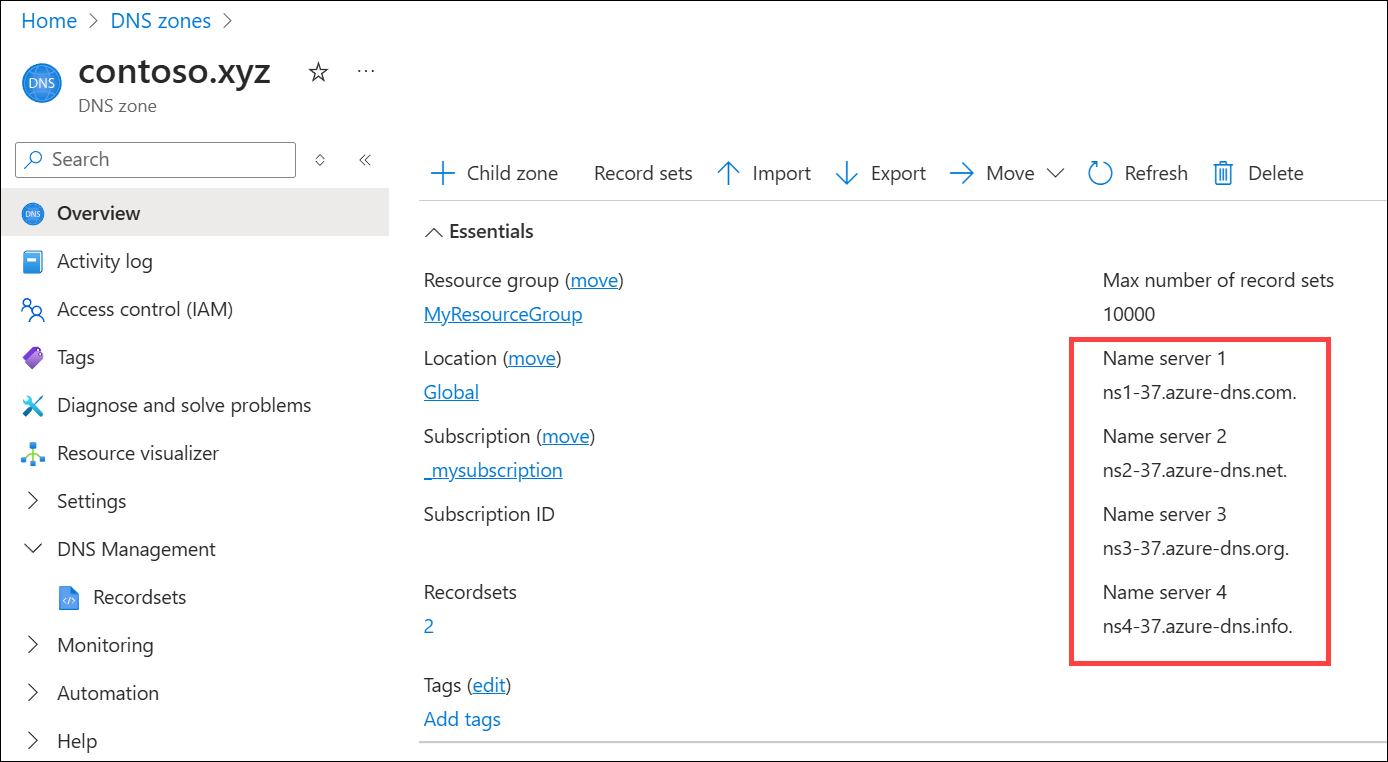Open Tags from the sidebar
The width and height of the screenshot is (1388, 762).
76,357
